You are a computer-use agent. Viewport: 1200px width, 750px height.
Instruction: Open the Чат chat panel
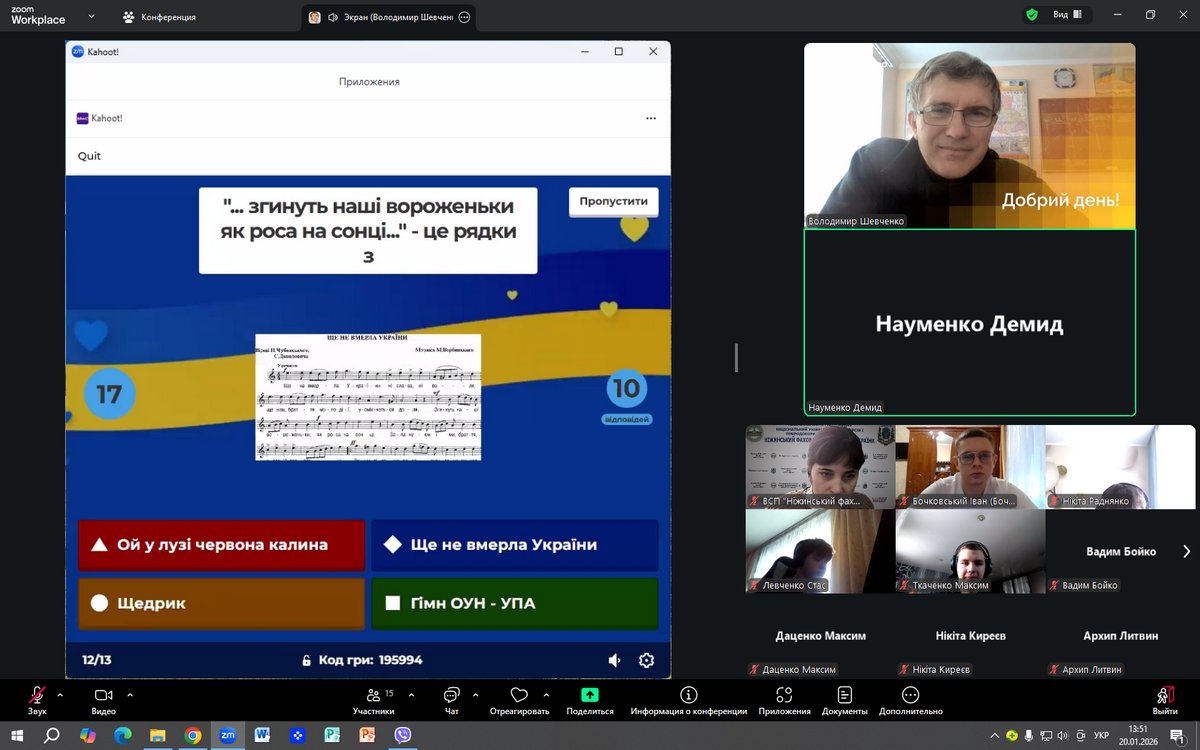tap(451, 695)
